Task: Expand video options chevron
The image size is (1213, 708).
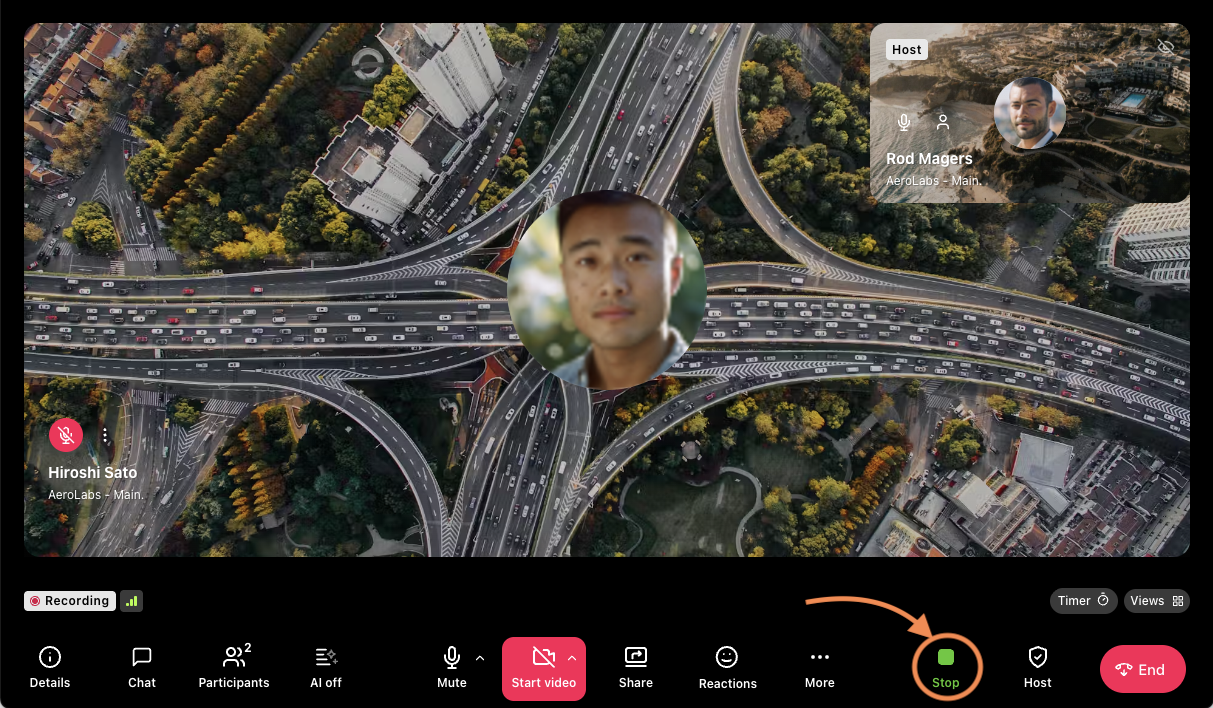Action: coord(570,657)
